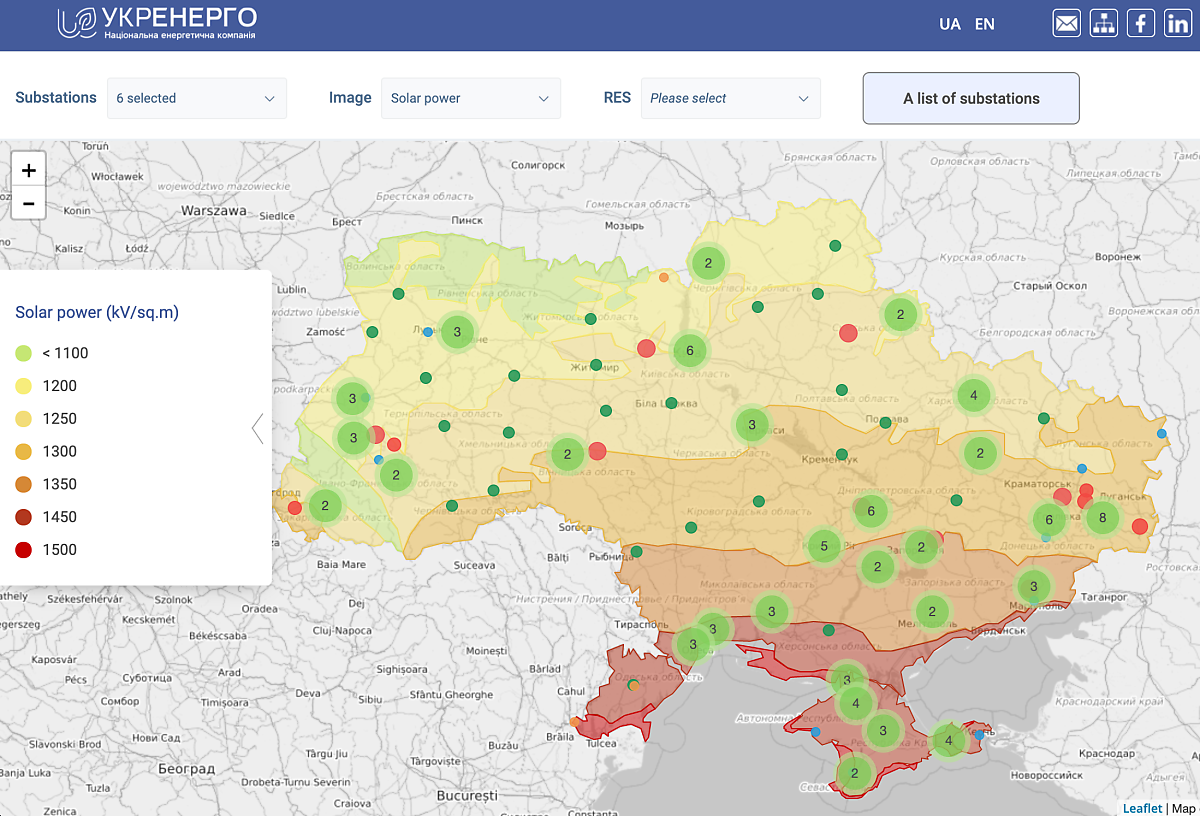The image size is (1200, 816).
Task: Open the Facebook page icon
Action: tap(1141, 23)
